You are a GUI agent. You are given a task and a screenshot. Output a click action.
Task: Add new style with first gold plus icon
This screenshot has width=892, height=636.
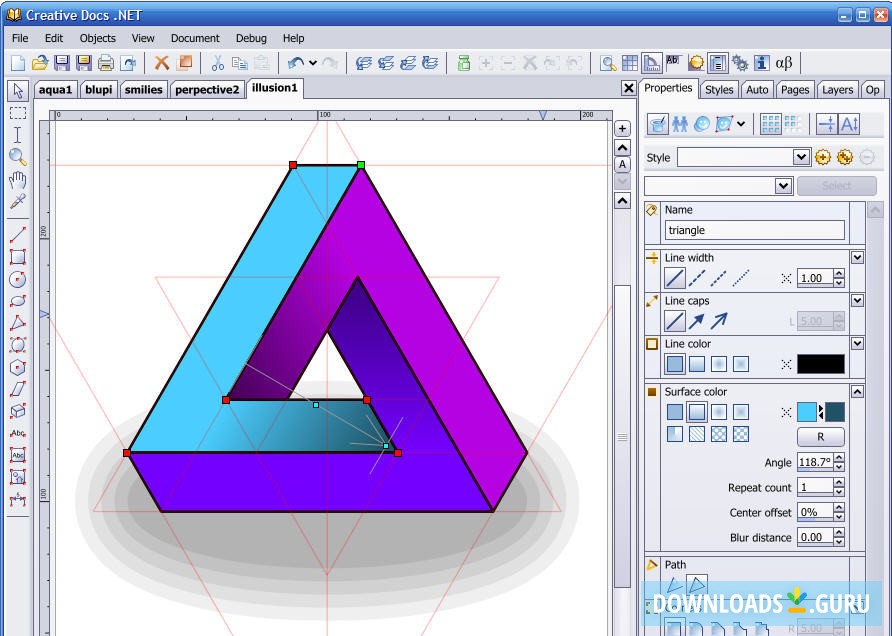823,157
